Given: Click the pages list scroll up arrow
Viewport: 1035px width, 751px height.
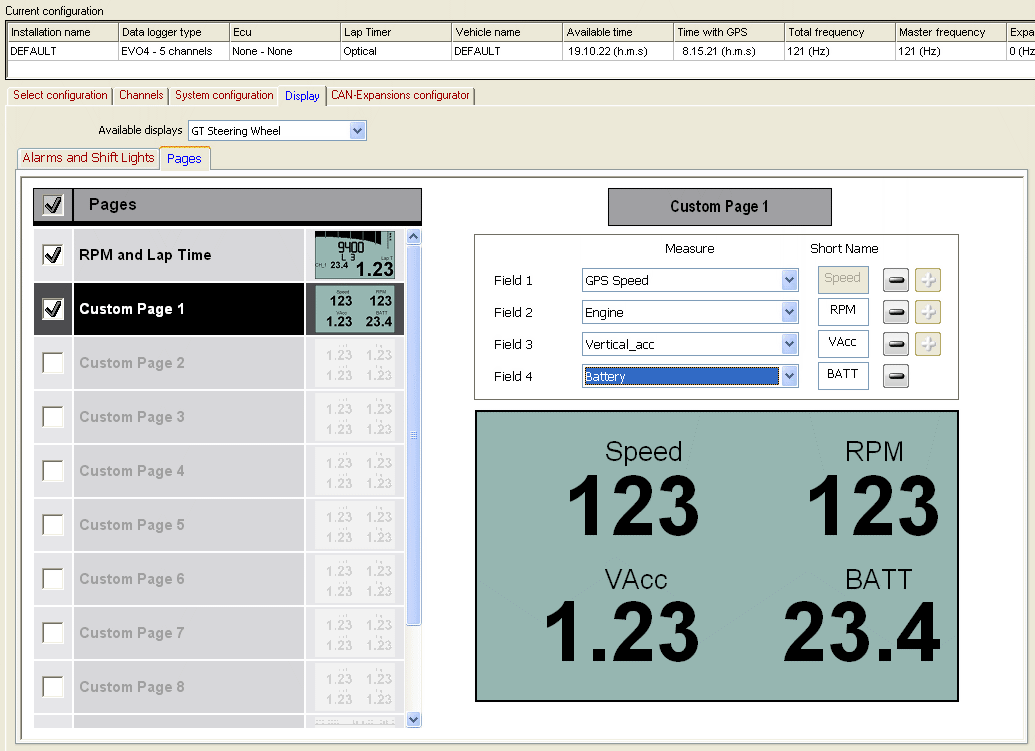Looking at the screenshot, I should pyautogui.click(x=414, y=237).
